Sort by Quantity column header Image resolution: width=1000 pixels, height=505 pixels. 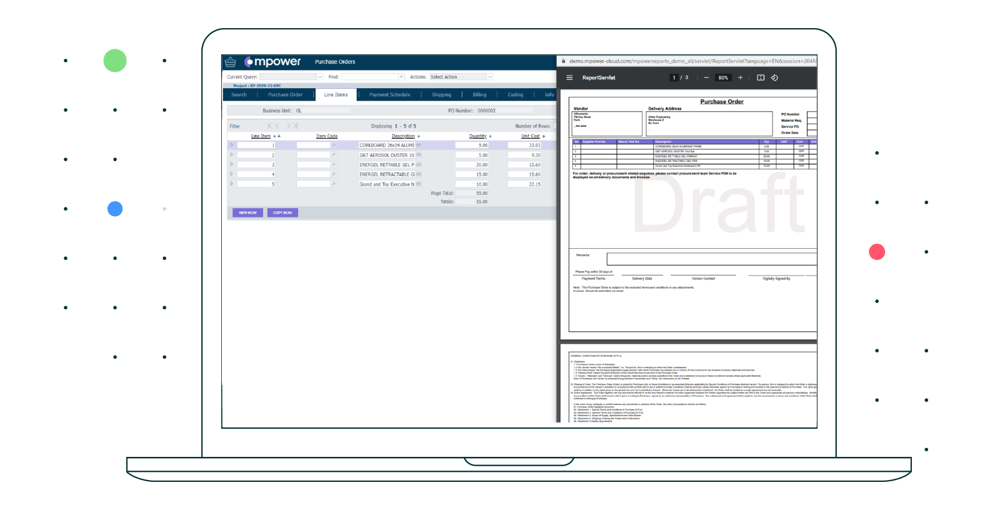[478, 136]
